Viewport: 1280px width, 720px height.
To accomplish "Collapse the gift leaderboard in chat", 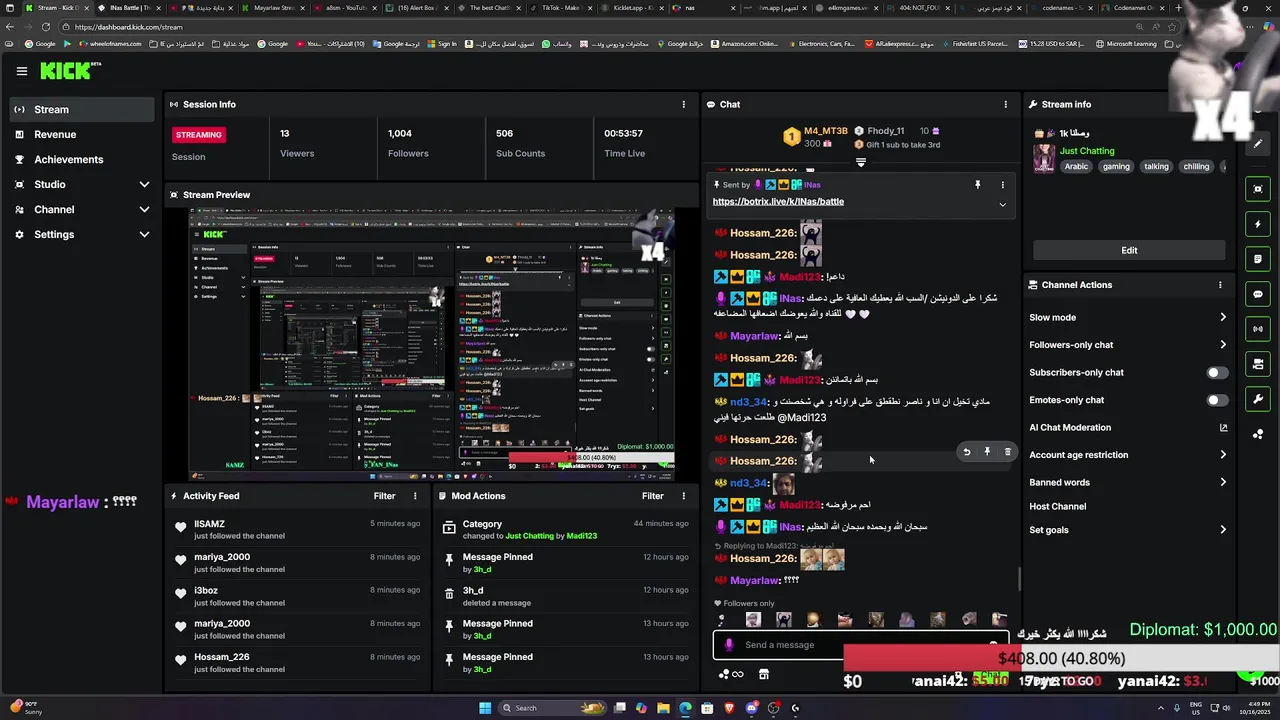I will coord(860,161).
